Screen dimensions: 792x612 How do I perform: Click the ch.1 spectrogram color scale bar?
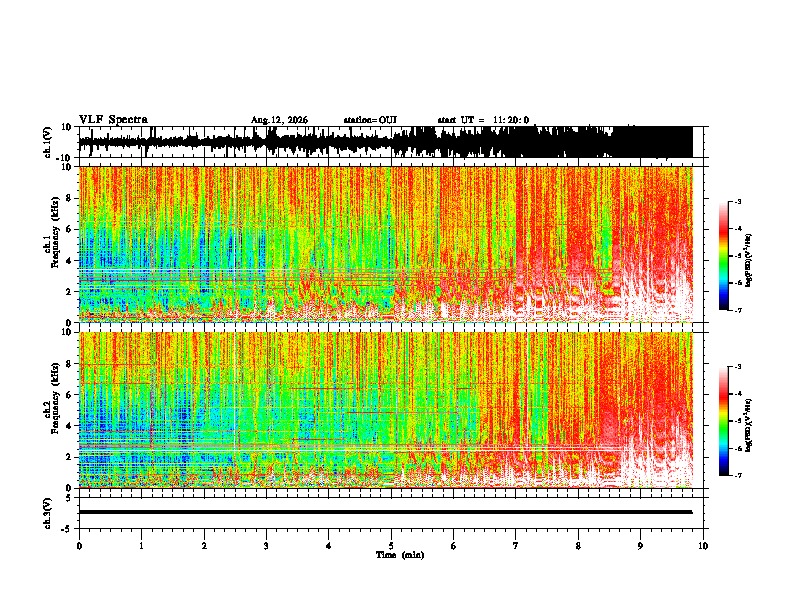(723, 256)
